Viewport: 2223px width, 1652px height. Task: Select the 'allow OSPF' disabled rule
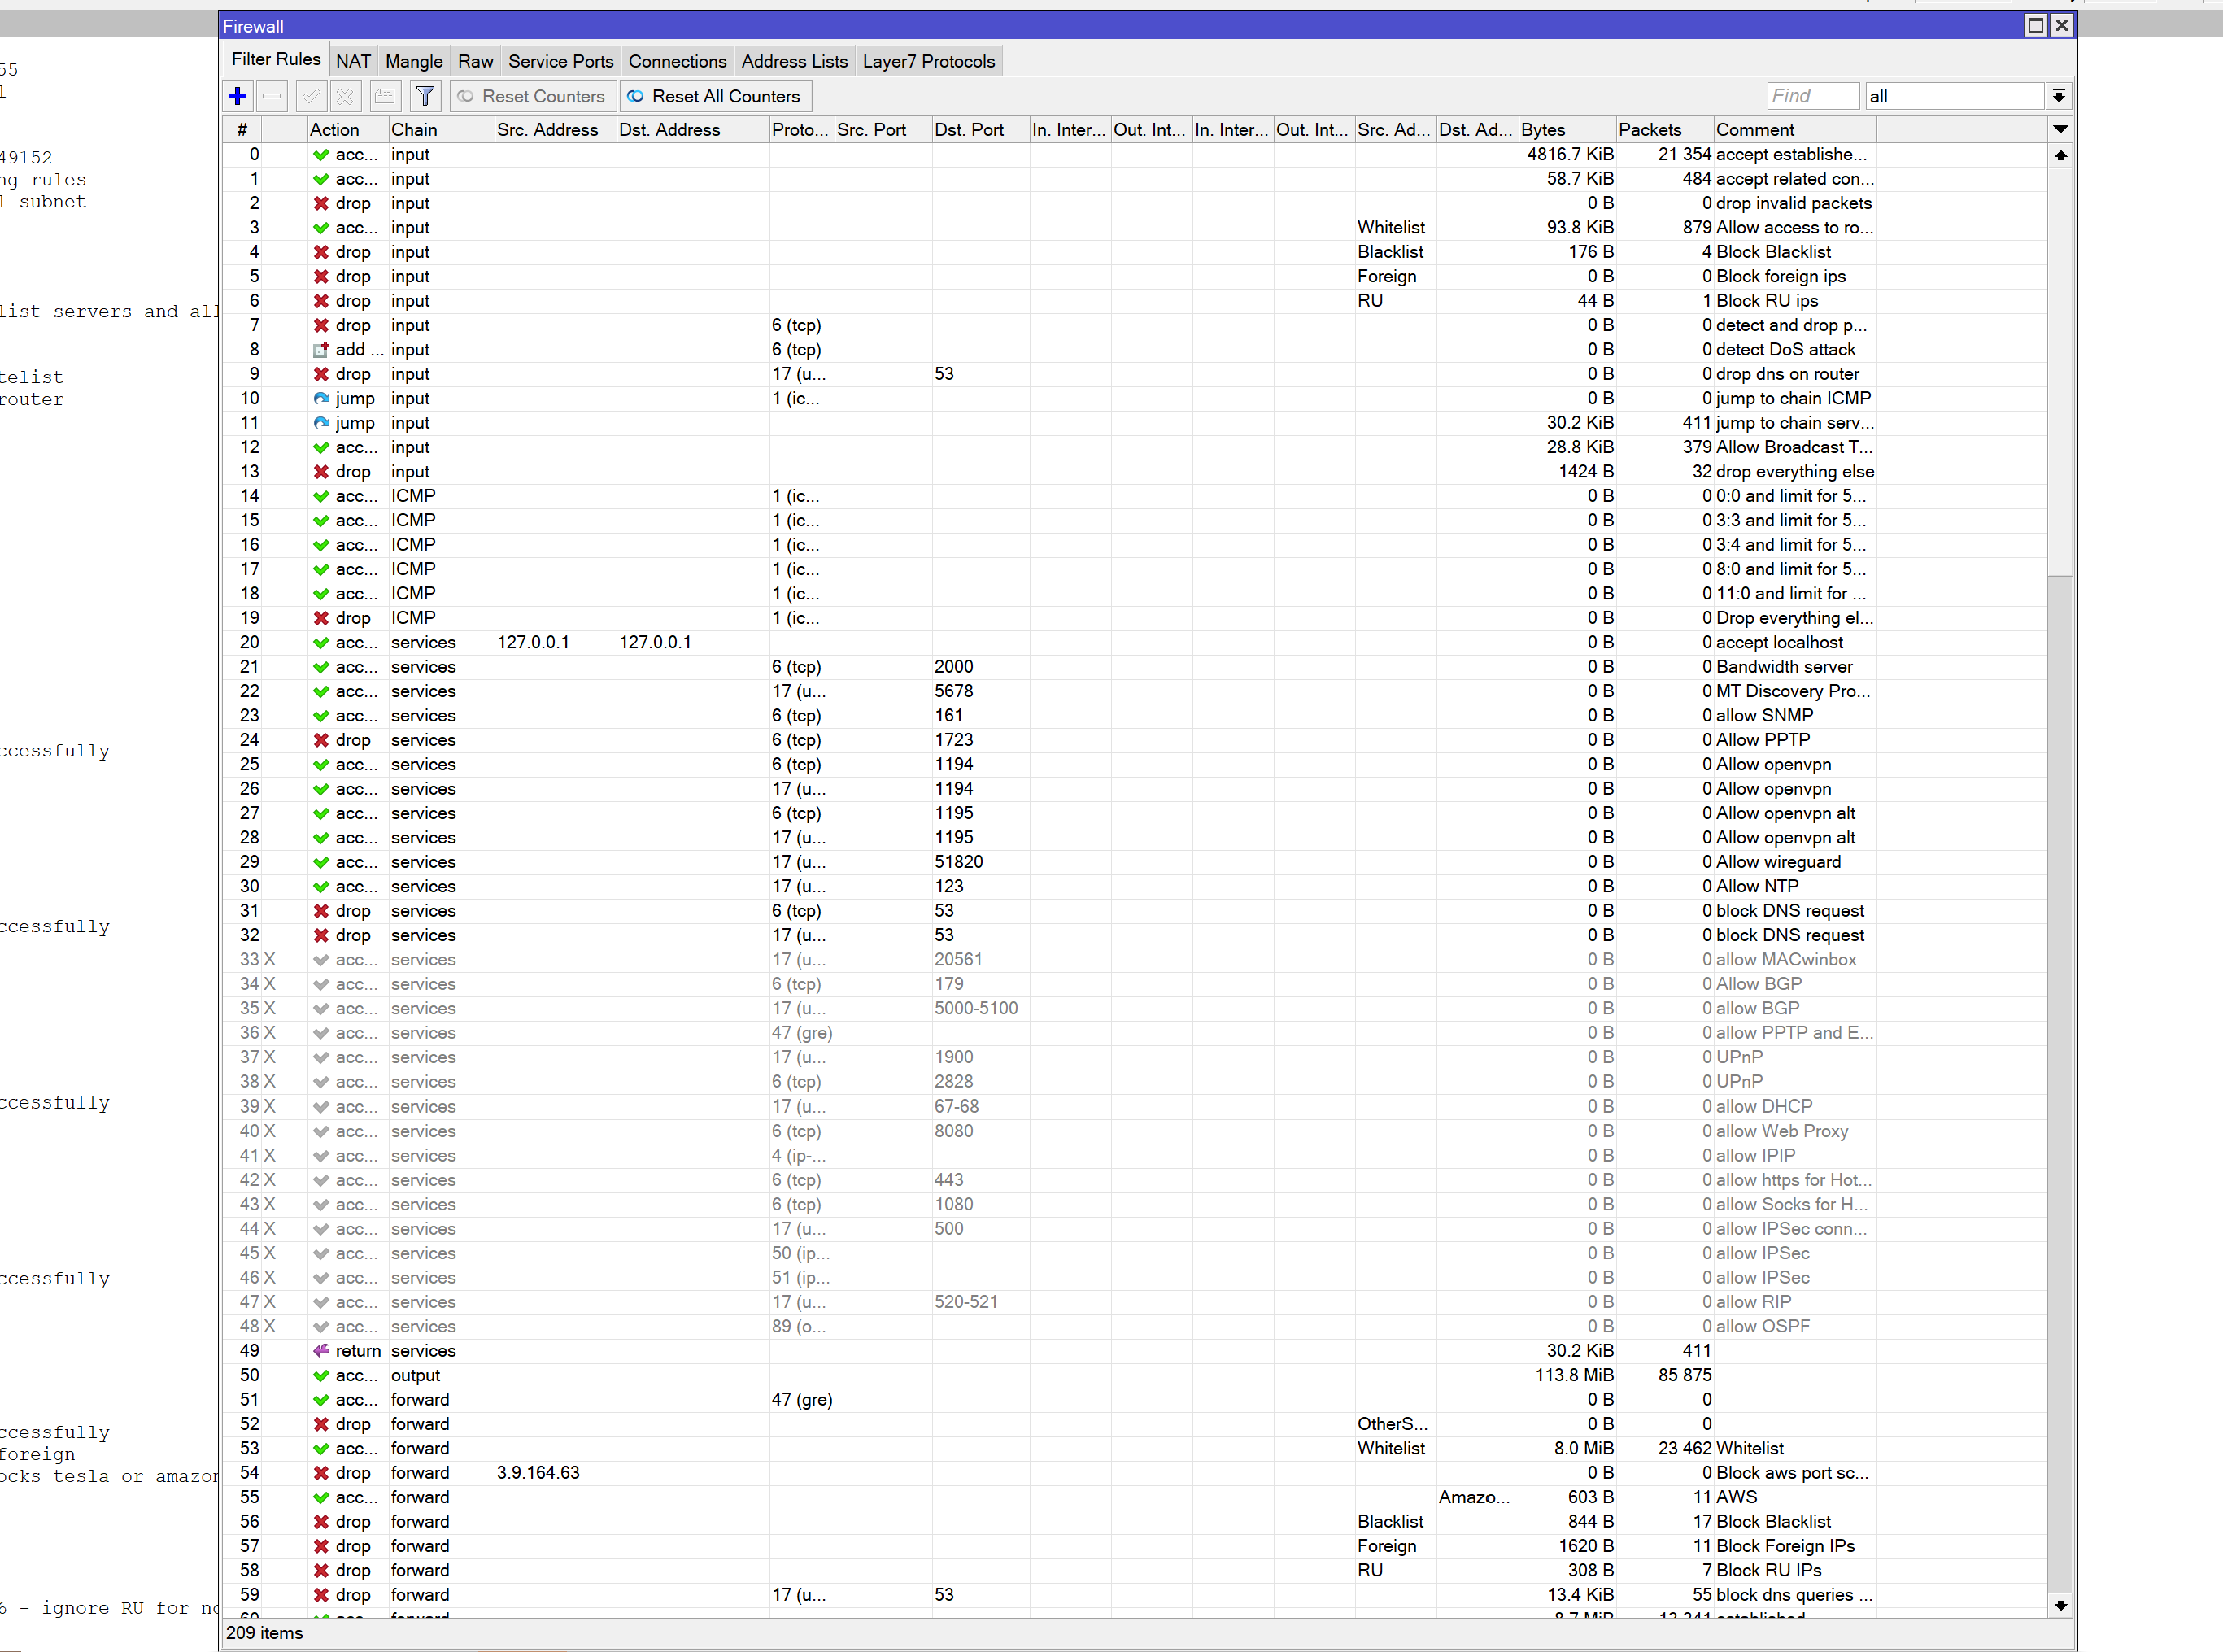(x=1135, y=1327)
